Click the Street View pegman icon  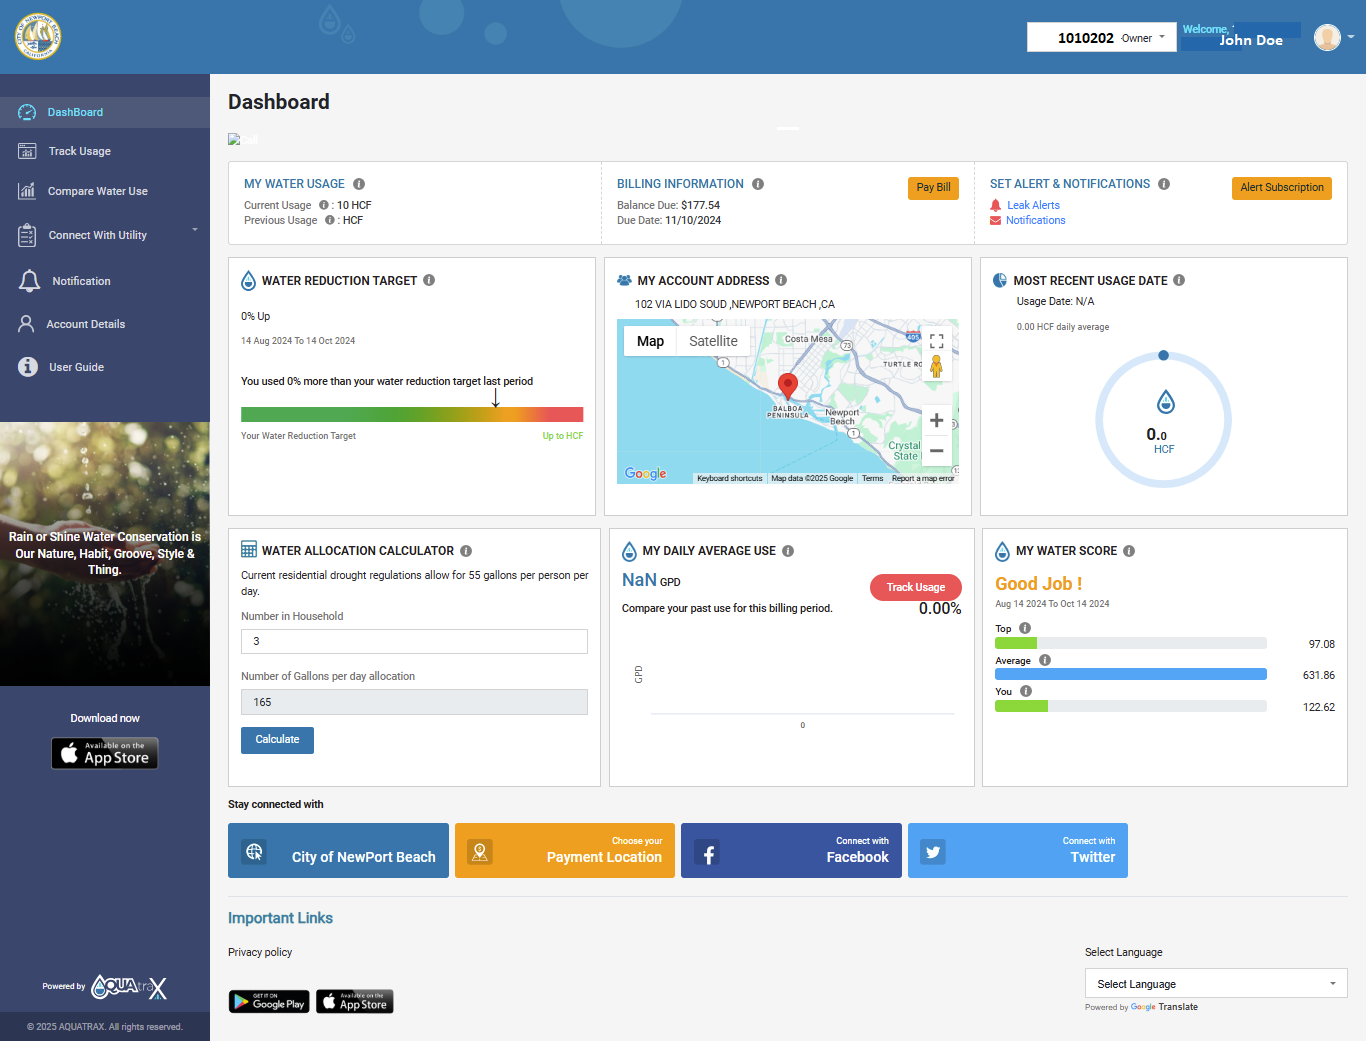coord(936,367)
